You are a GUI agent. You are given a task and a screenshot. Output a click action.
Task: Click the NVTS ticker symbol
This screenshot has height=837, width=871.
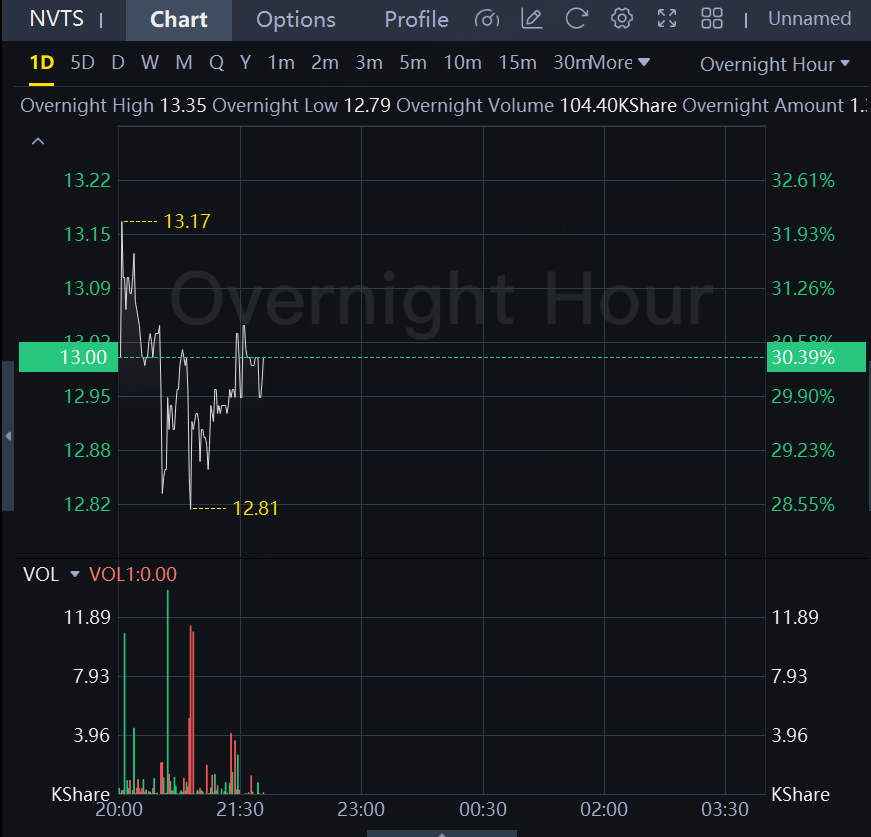pyautogui.click(x=57, y=19)
